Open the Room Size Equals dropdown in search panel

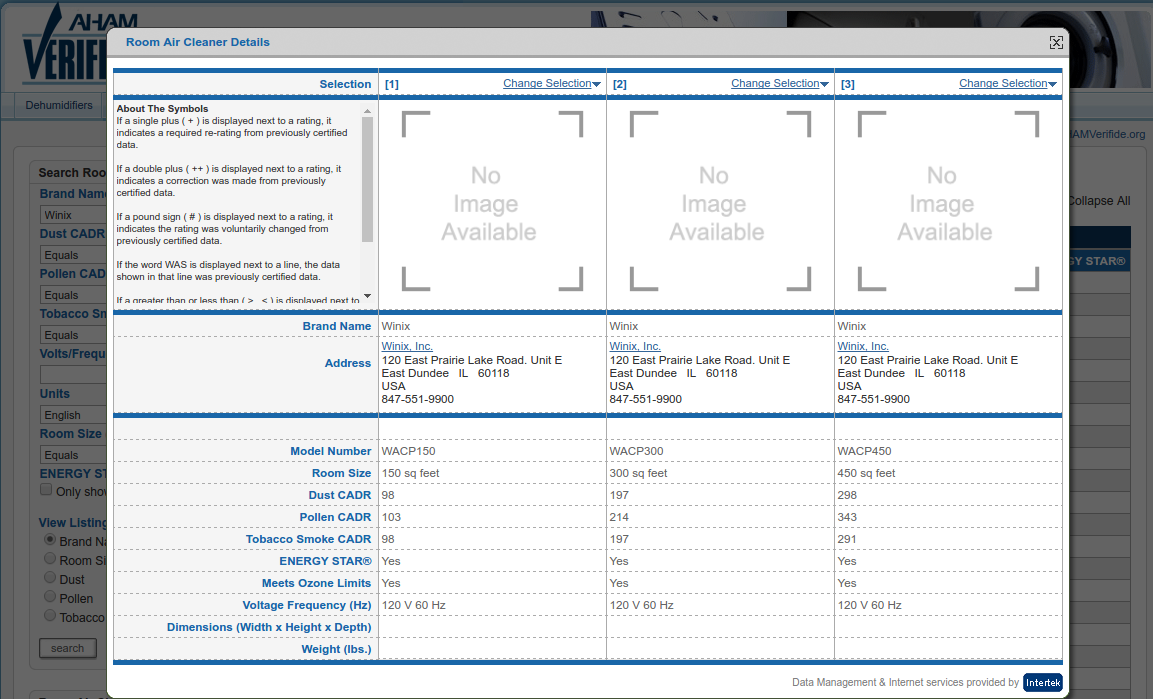[74, 455]
